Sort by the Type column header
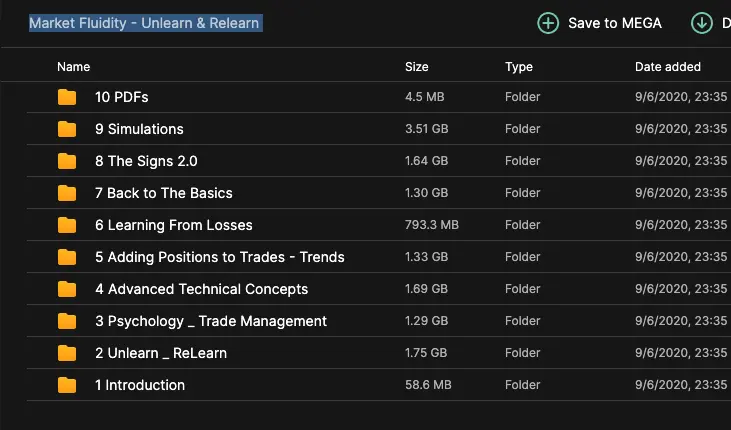The height and width of the screenshot is (430, 731). pyautogui.click(x=519, y=67)
